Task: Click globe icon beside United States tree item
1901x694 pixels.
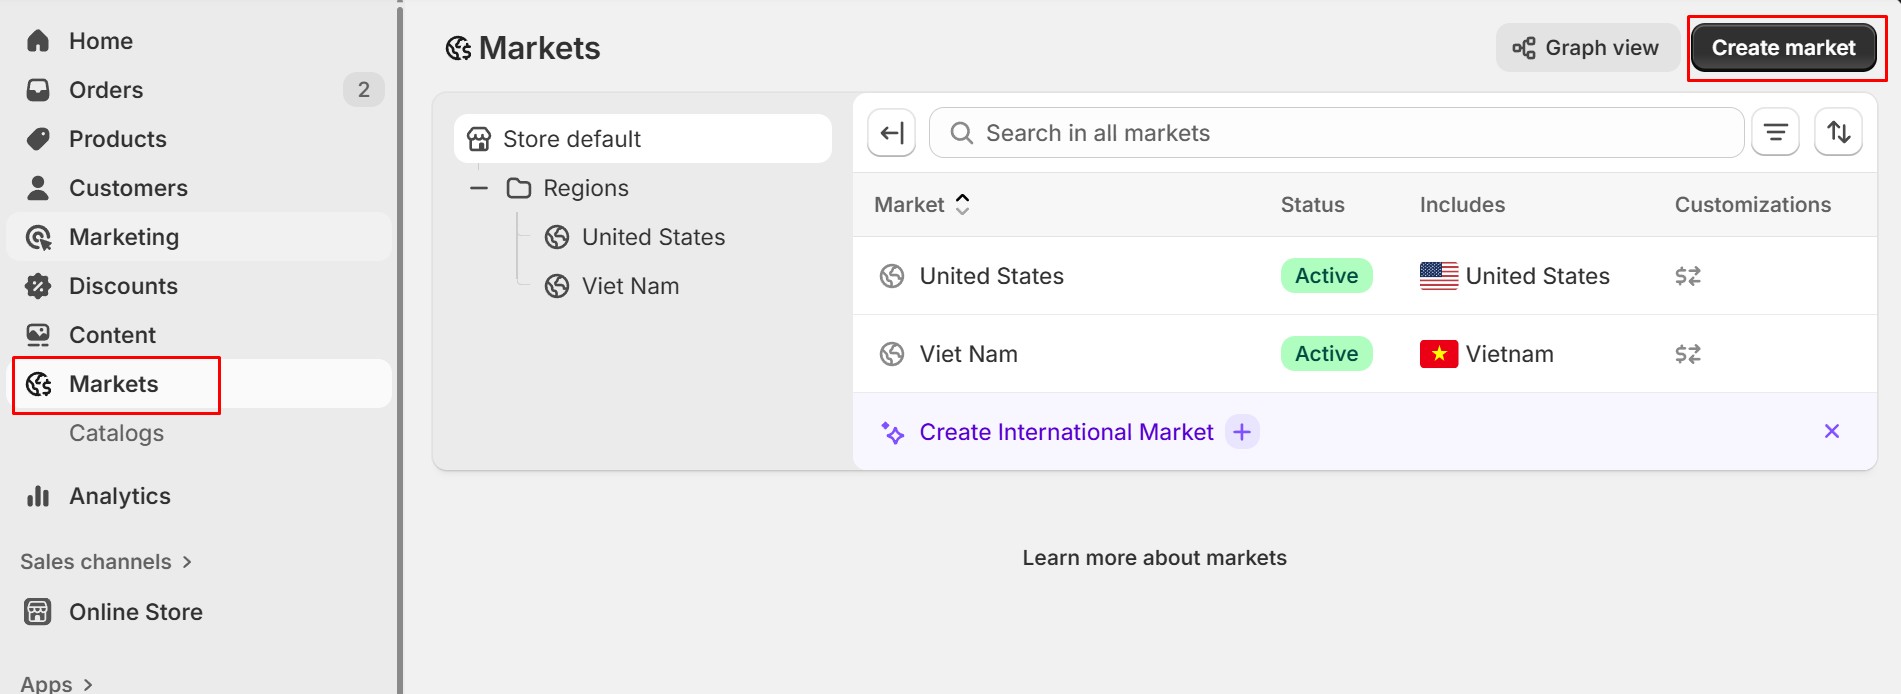Action: tap(557, 237)
